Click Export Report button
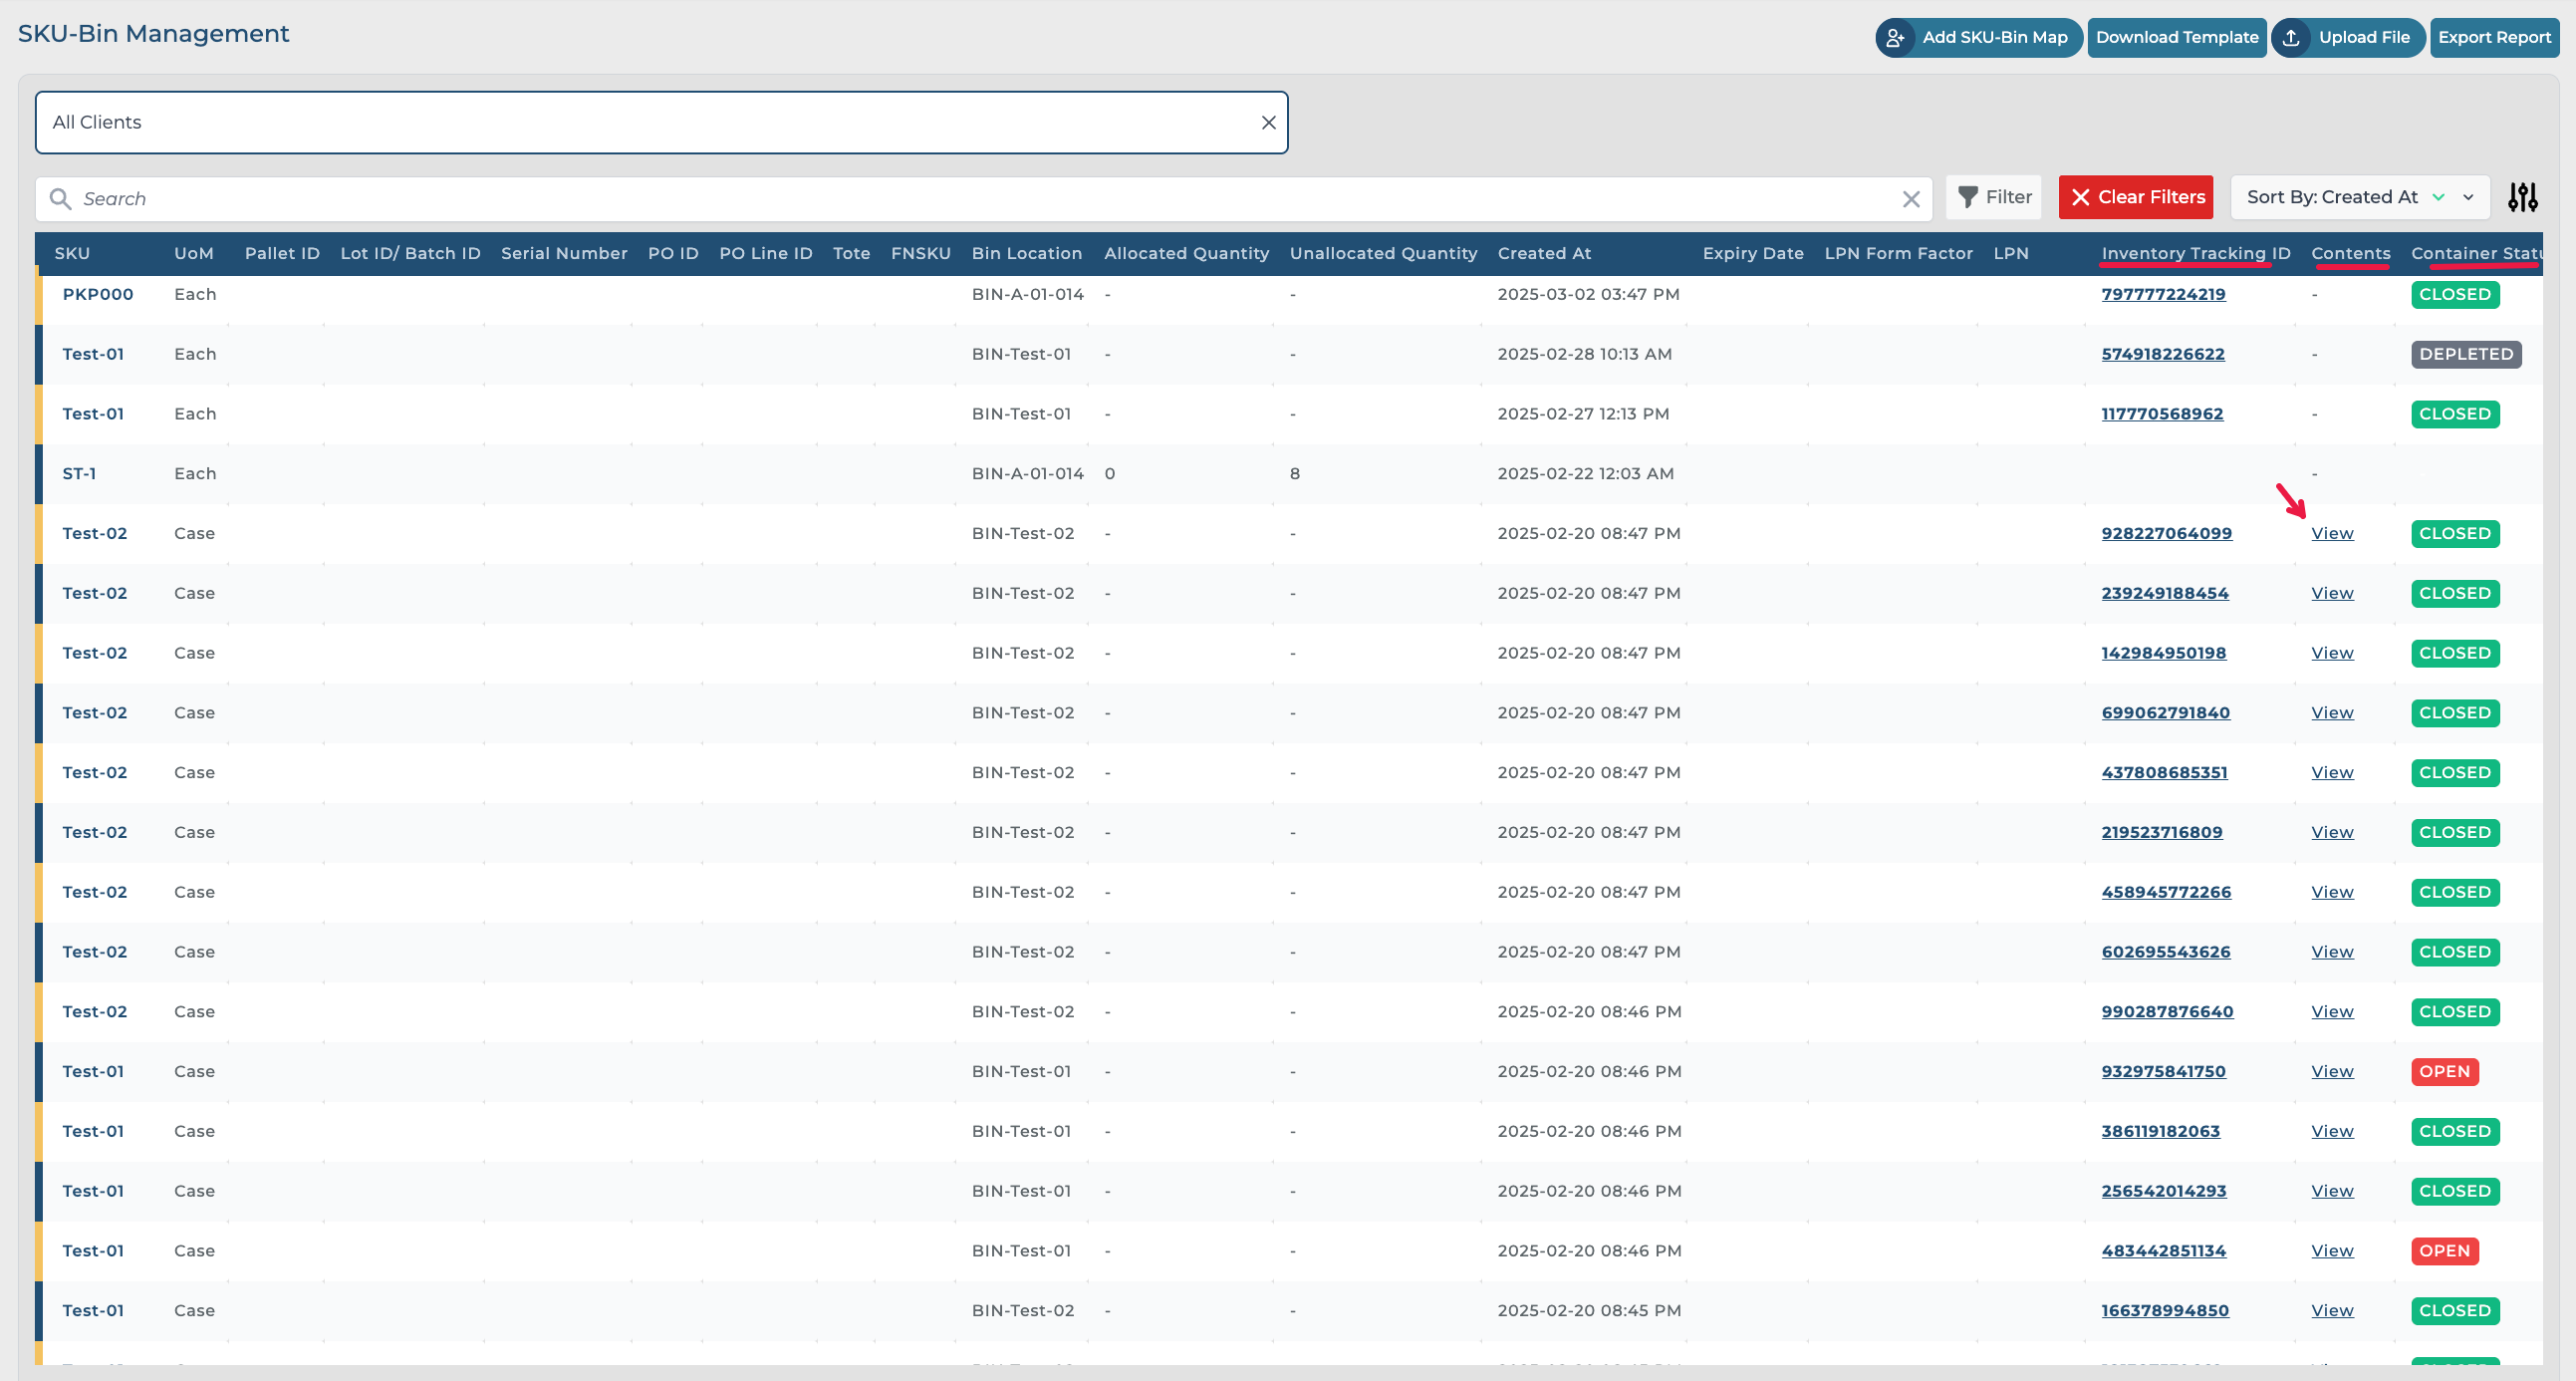This screenshot has height=1381, width=2576. tap(2493, 38)
